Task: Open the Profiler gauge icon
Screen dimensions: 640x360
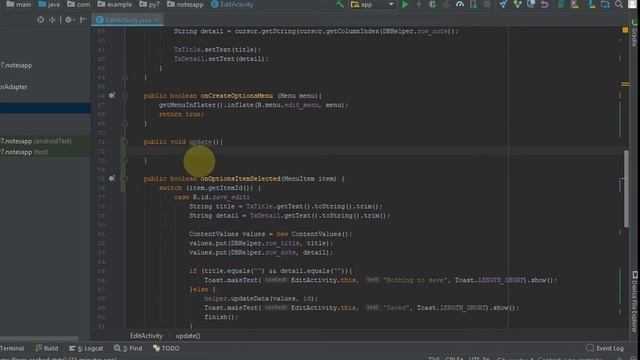Action: [460, 4]
